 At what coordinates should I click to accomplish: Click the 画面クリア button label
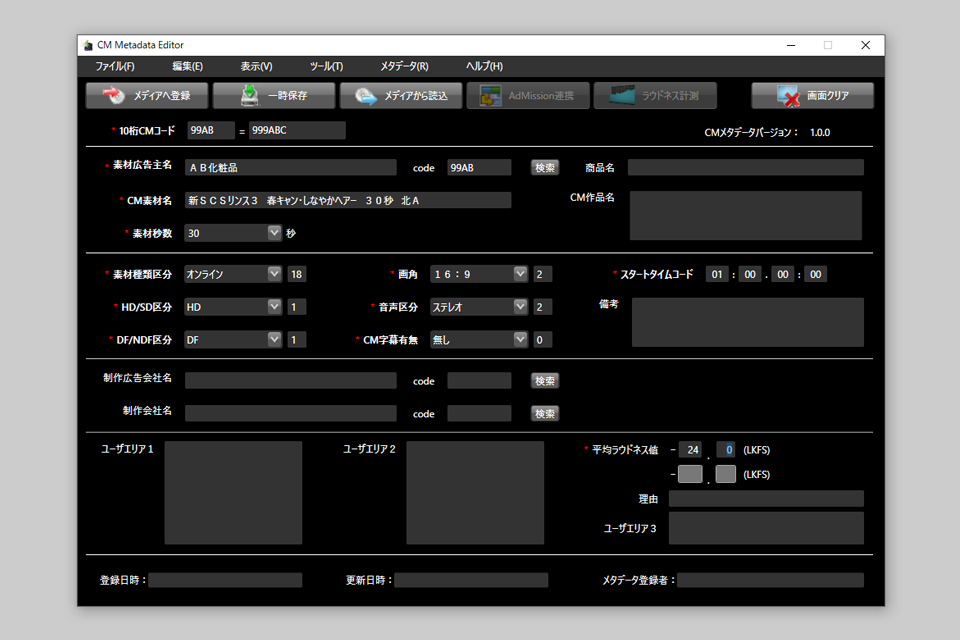click(827, 96)
